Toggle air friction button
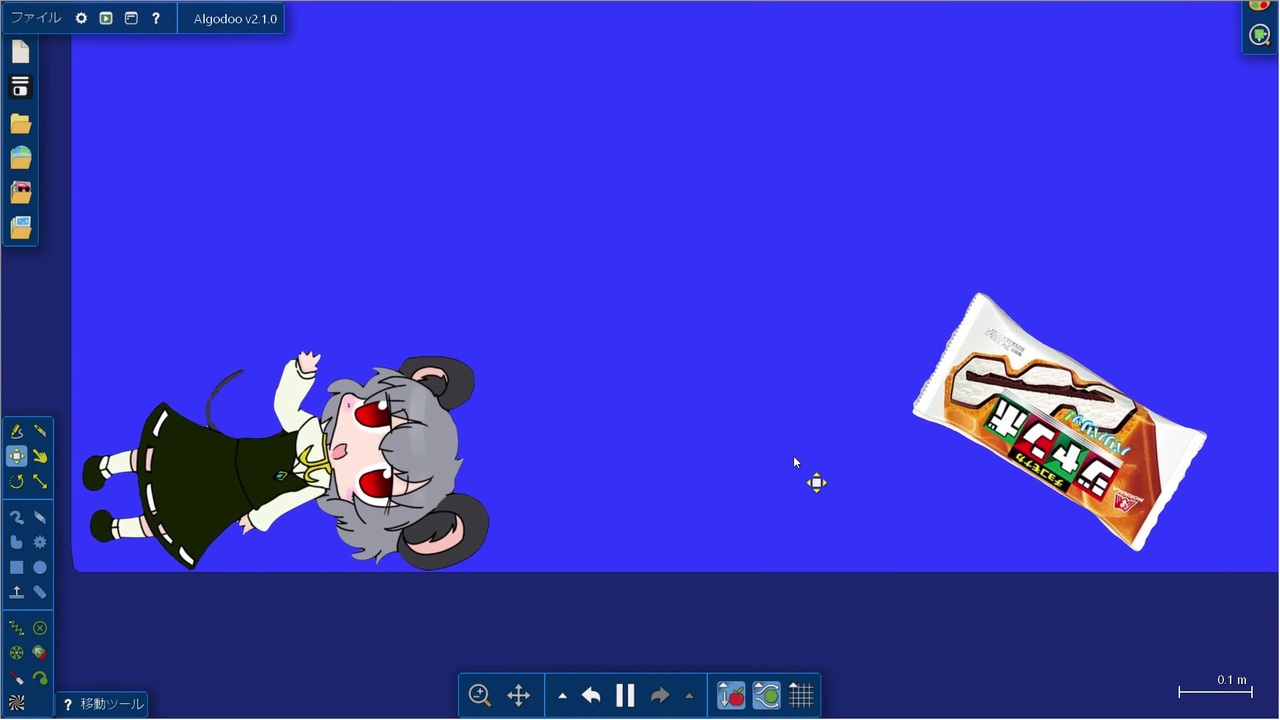The height and width of the screenshot is (720, 1280). [x=766, y=695]
